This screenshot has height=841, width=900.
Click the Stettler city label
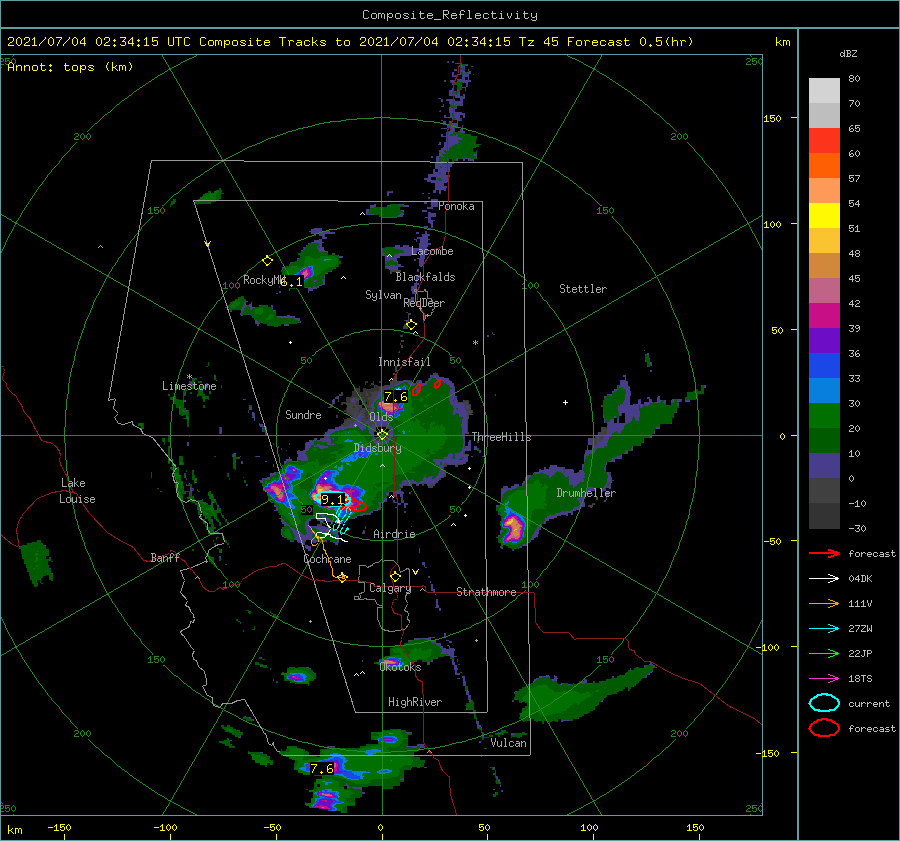[583, 289]
